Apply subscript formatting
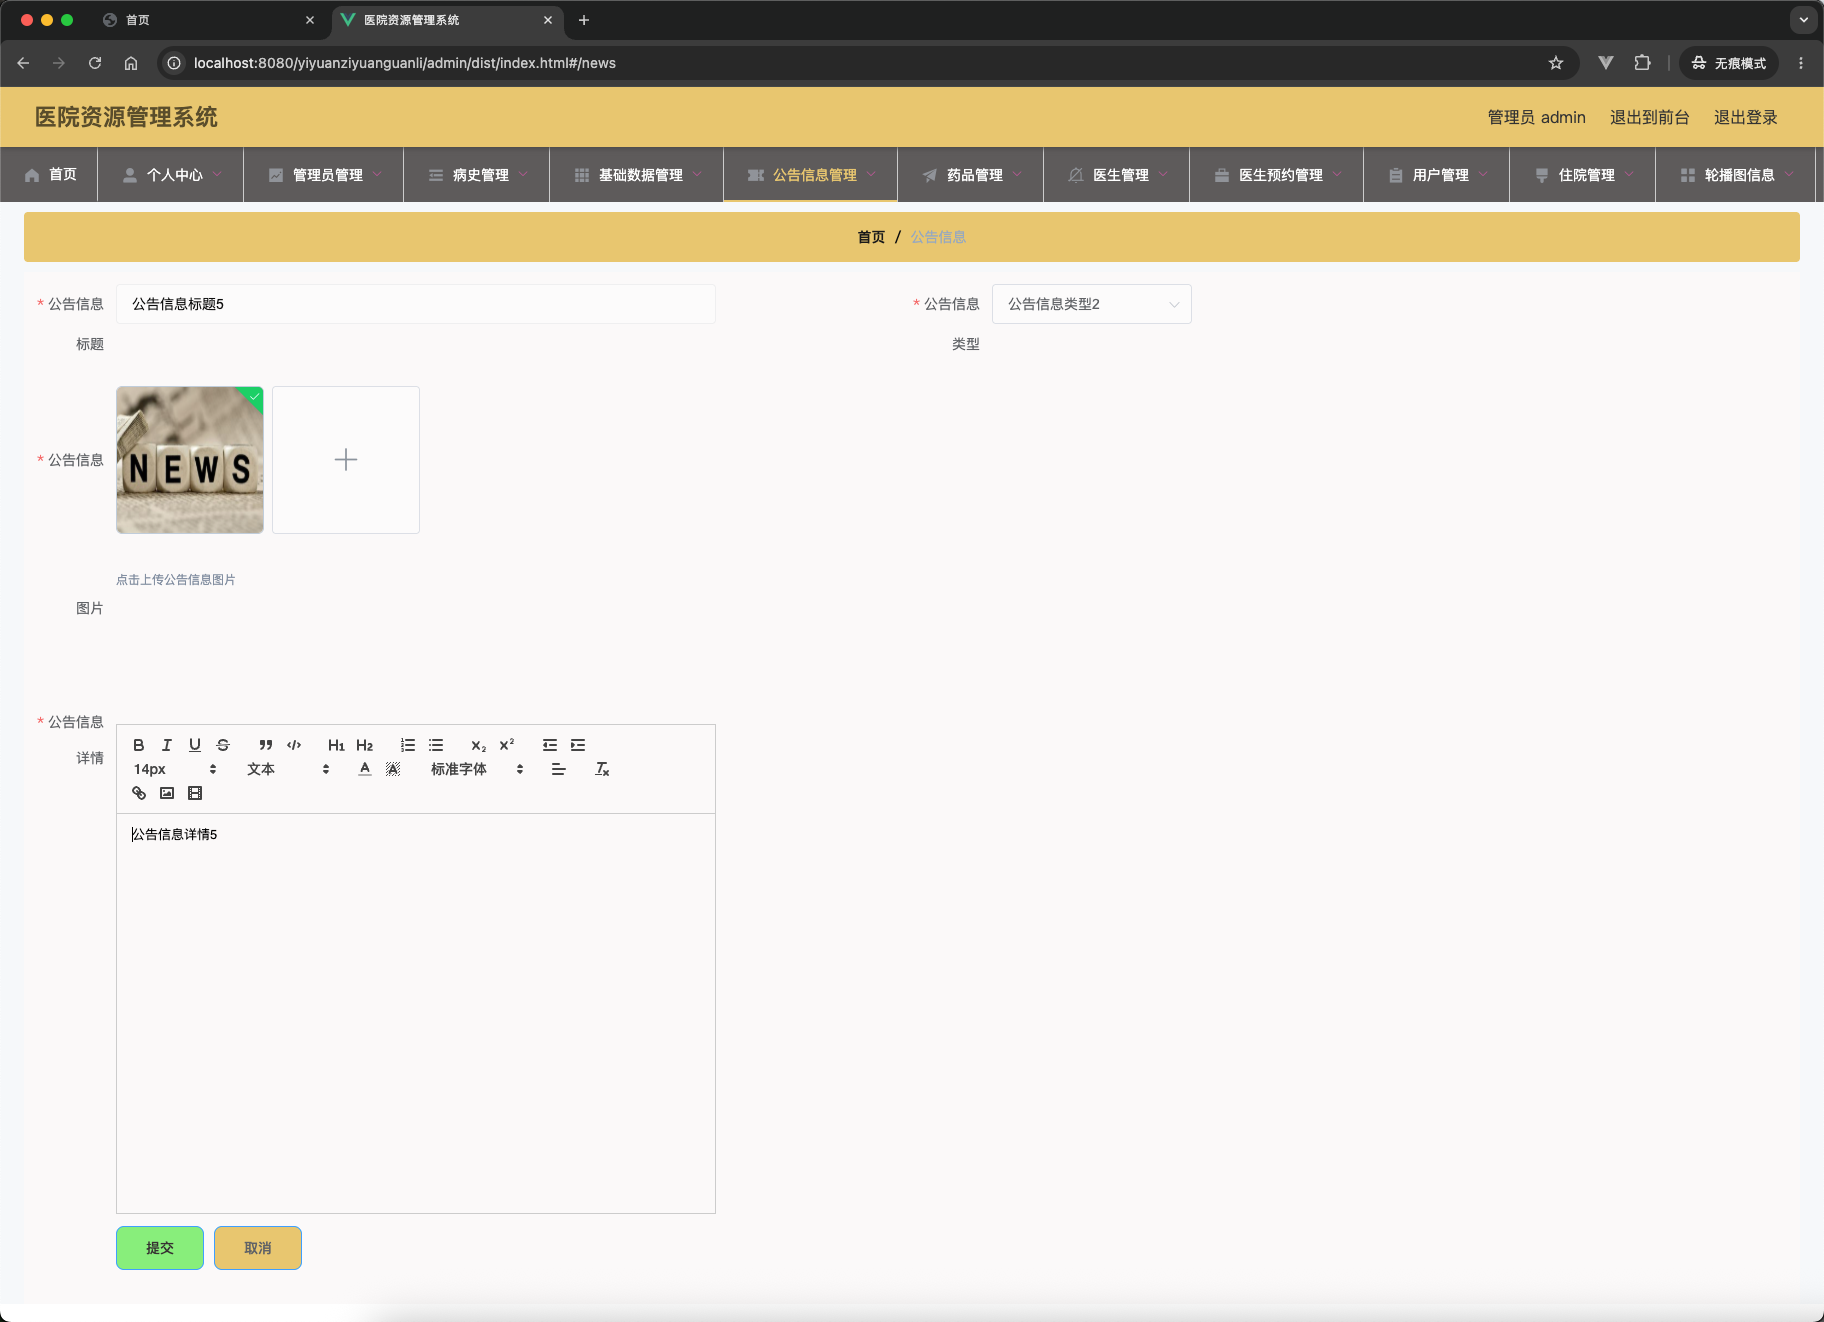The image size is (1824, 1322). tap(479, 745)
